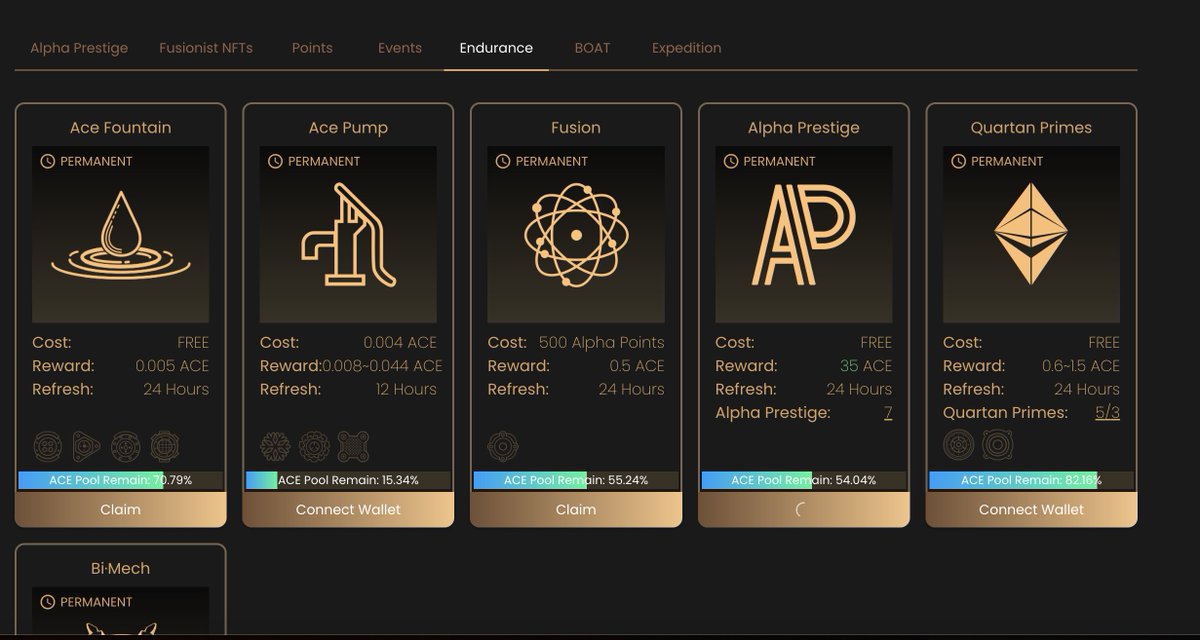Image resolution: width=1200 pixels, height=640 pixels.
Task: Click the square mesh badge in Ace Pump
Action: click(353, 446)
